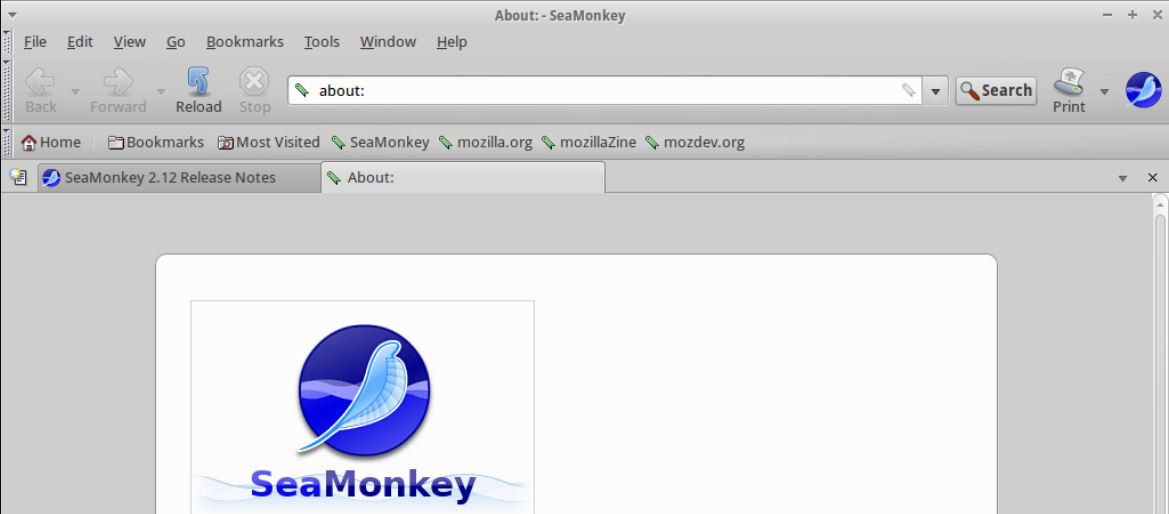The width and height of the screenshot is (1169, 514).
Task: Open the View menu
Action: point(130,42)
